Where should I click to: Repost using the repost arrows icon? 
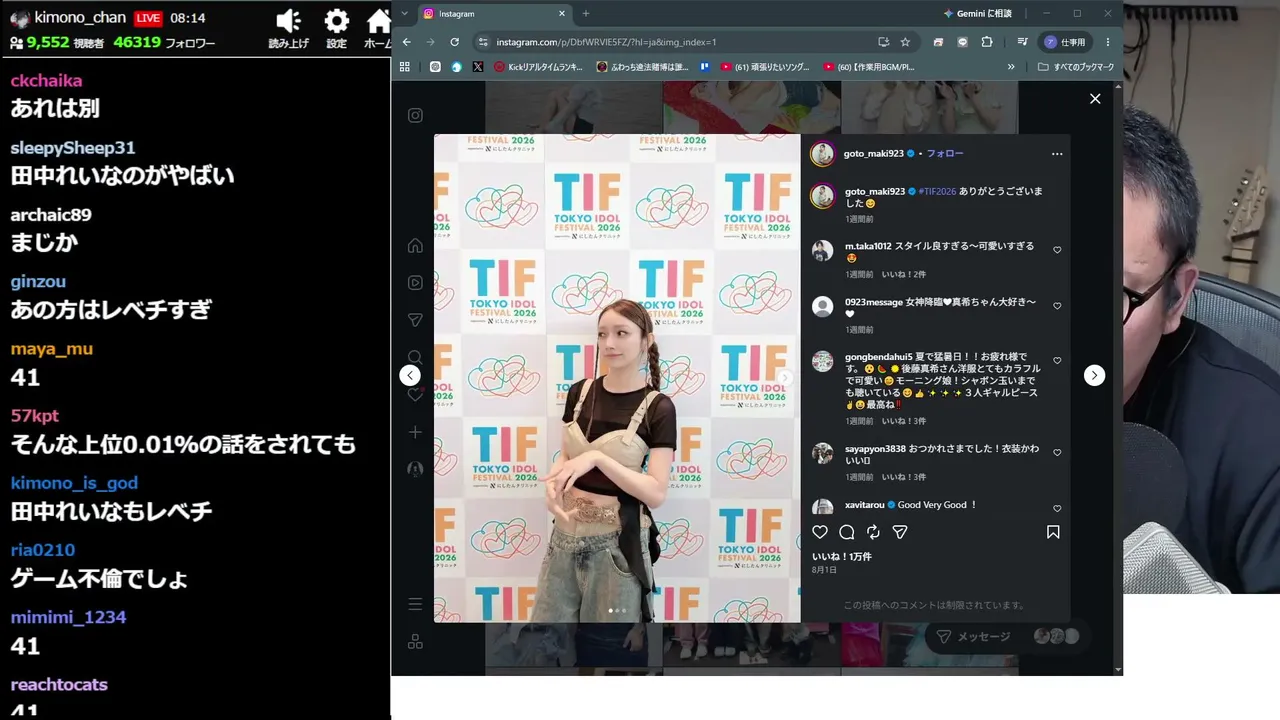coord(873,532)
